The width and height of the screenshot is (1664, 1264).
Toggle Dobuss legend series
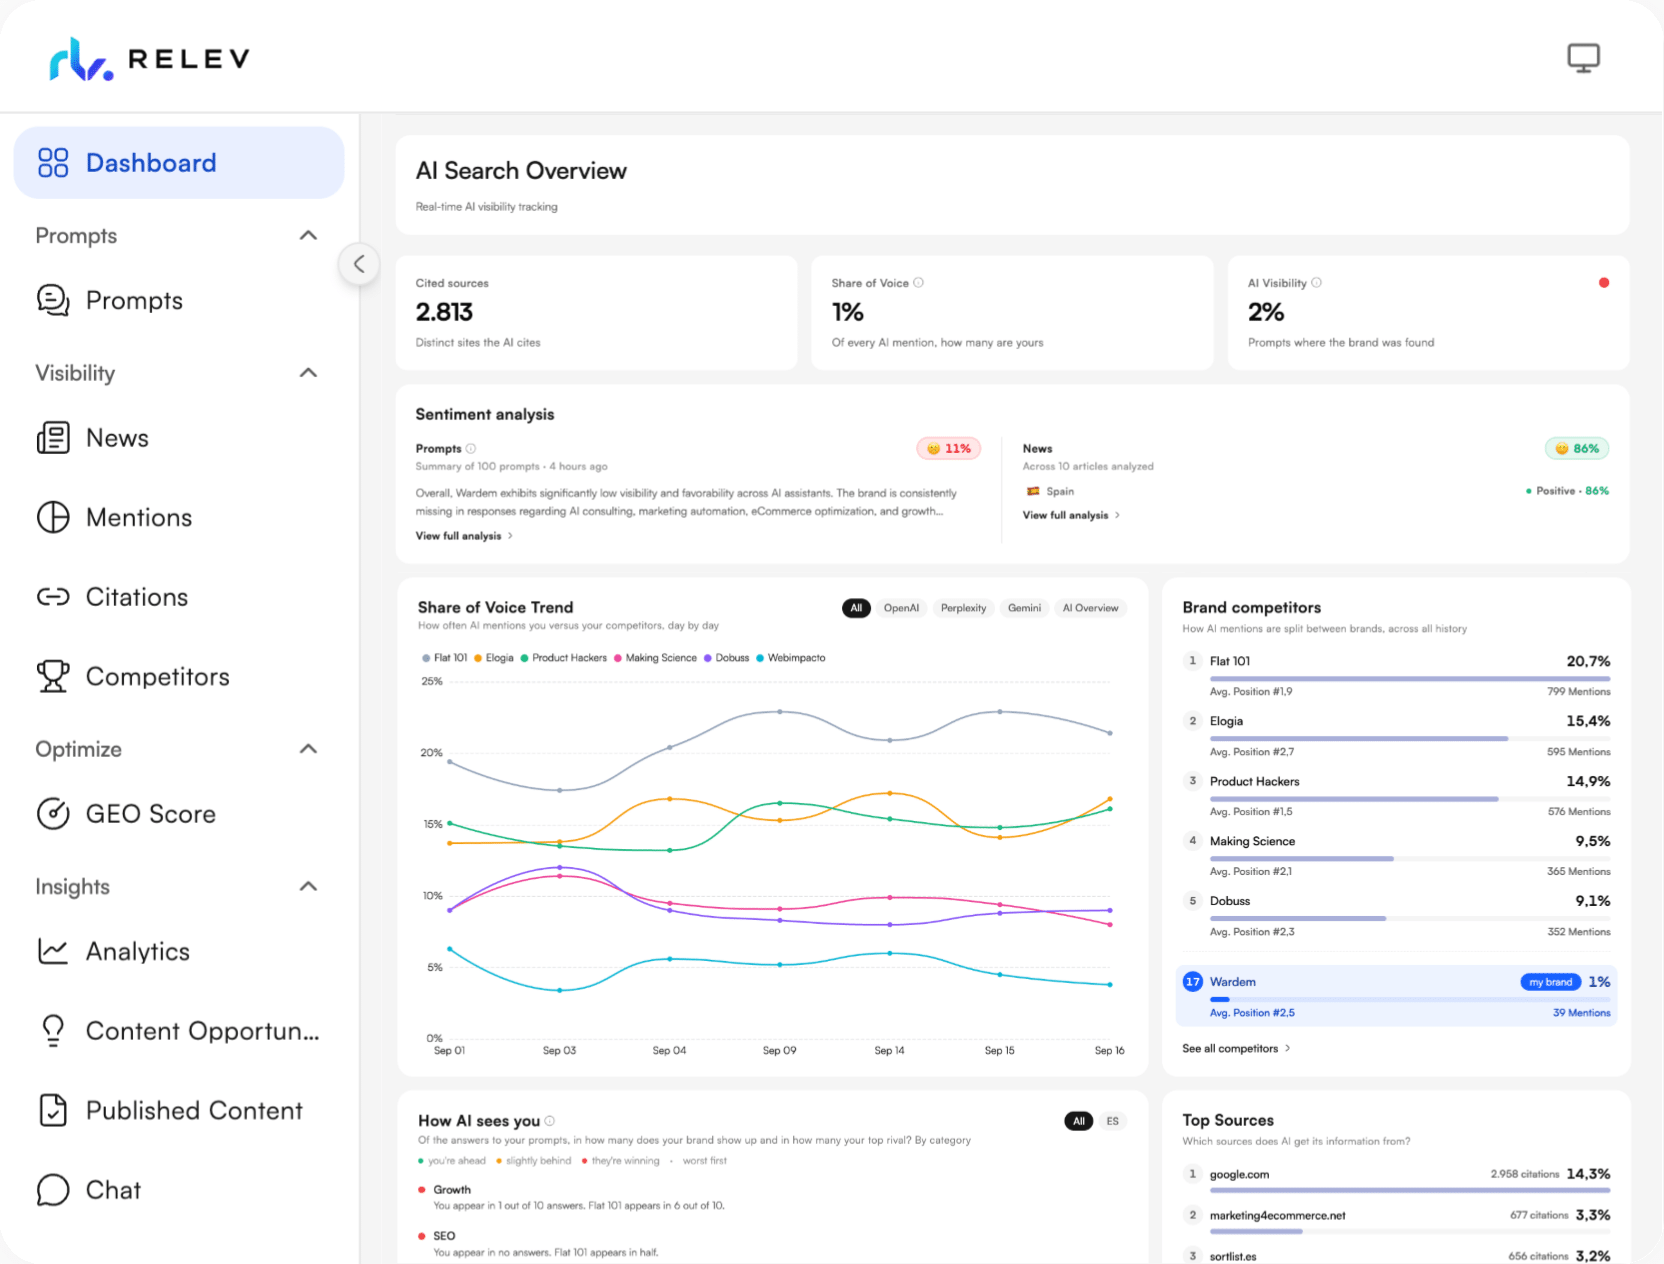point(726,658)
